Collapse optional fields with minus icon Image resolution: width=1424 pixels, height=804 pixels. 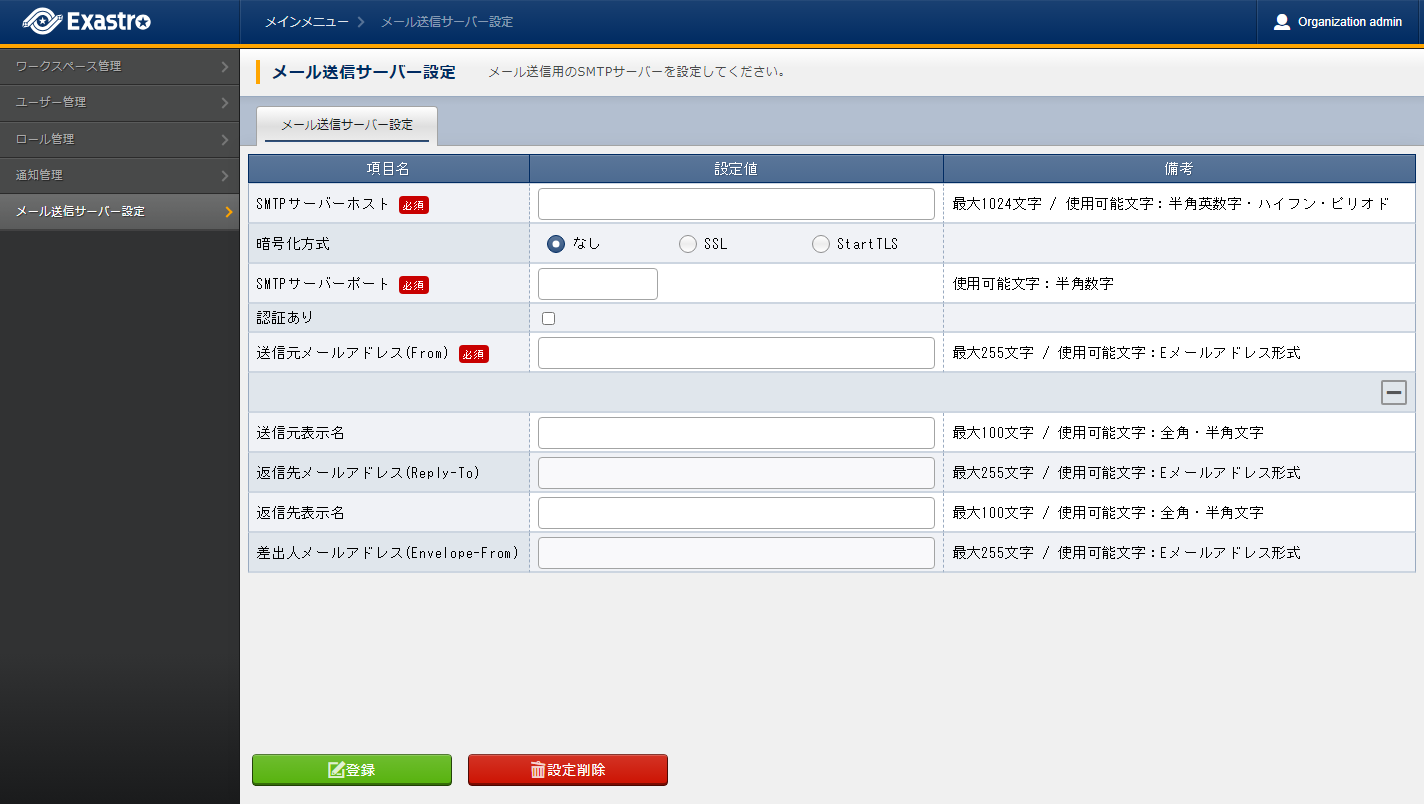tap(1393, 392)
